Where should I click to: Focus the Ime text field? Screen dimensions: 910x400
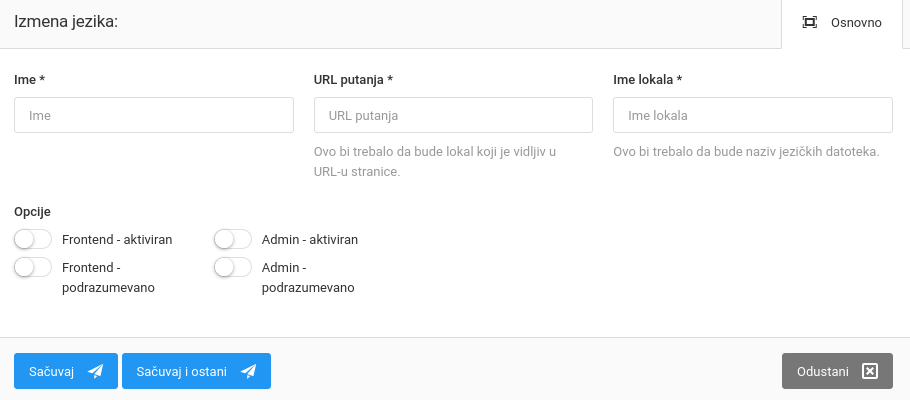point(154,115)
